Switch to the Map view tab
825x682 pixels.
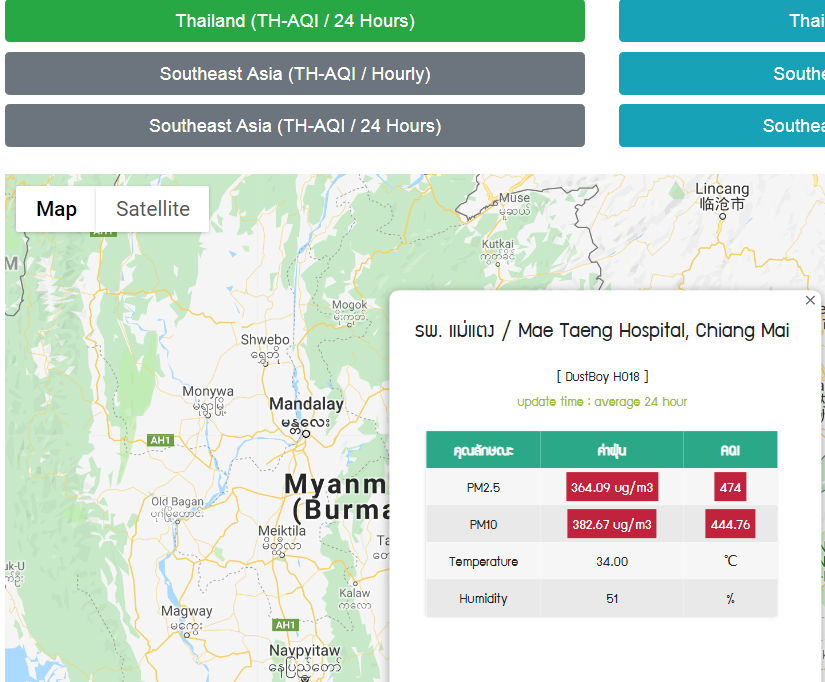(x=56, y=209)
